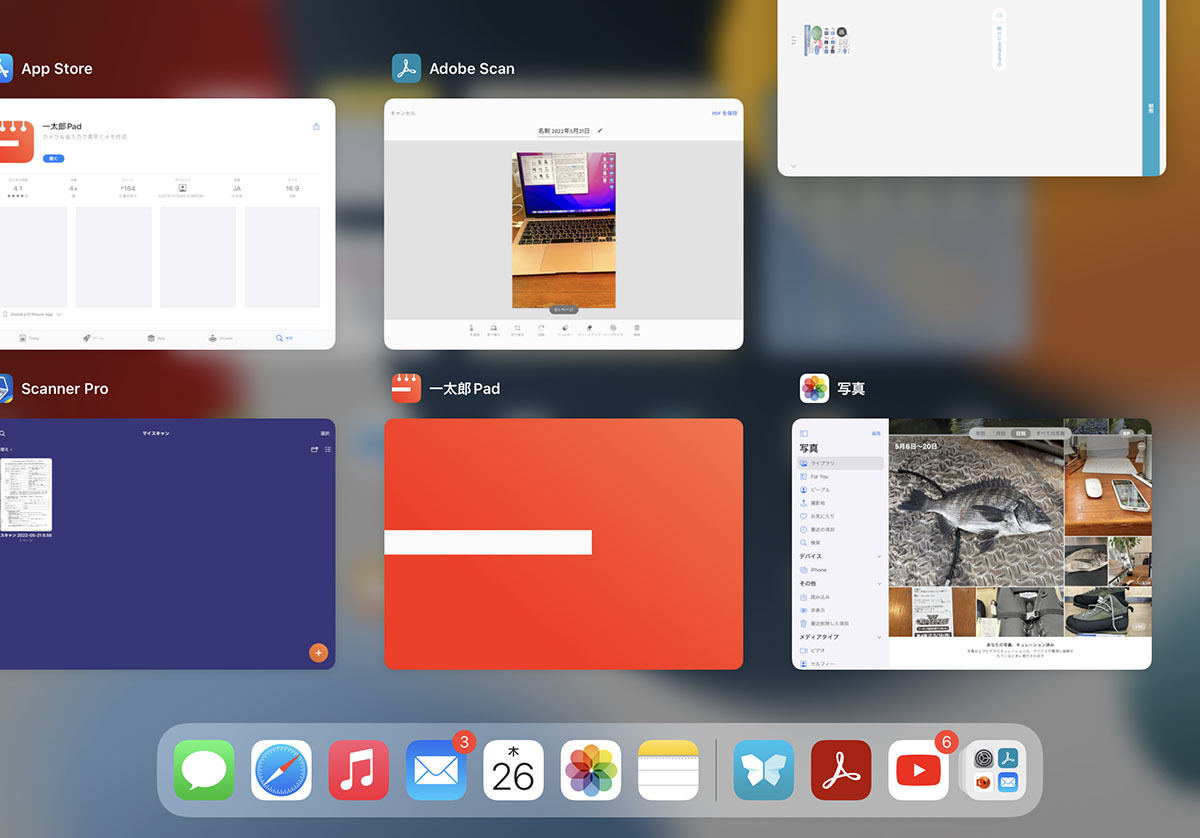Click 編集 in the Photos sidebar

coord(876,433)
